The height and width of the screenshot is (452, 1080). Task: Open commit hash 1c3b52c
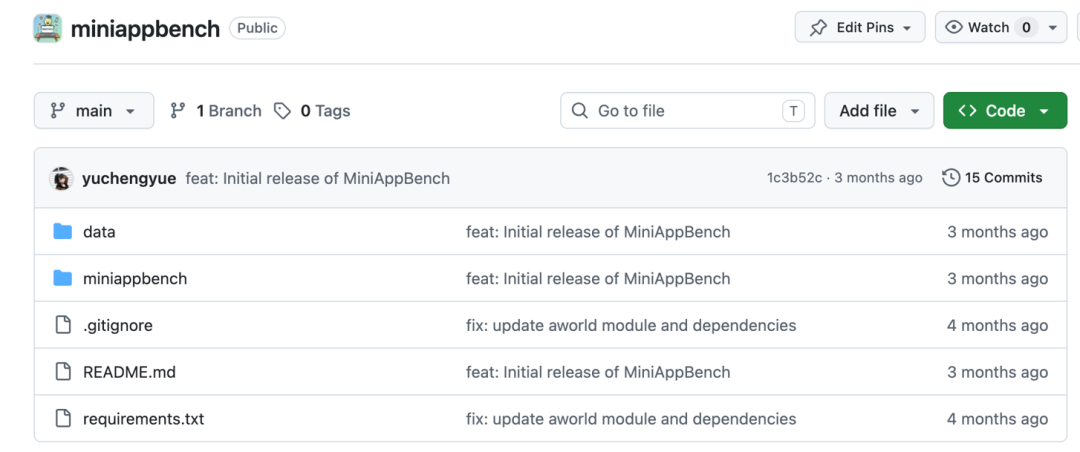pos(794,178)
